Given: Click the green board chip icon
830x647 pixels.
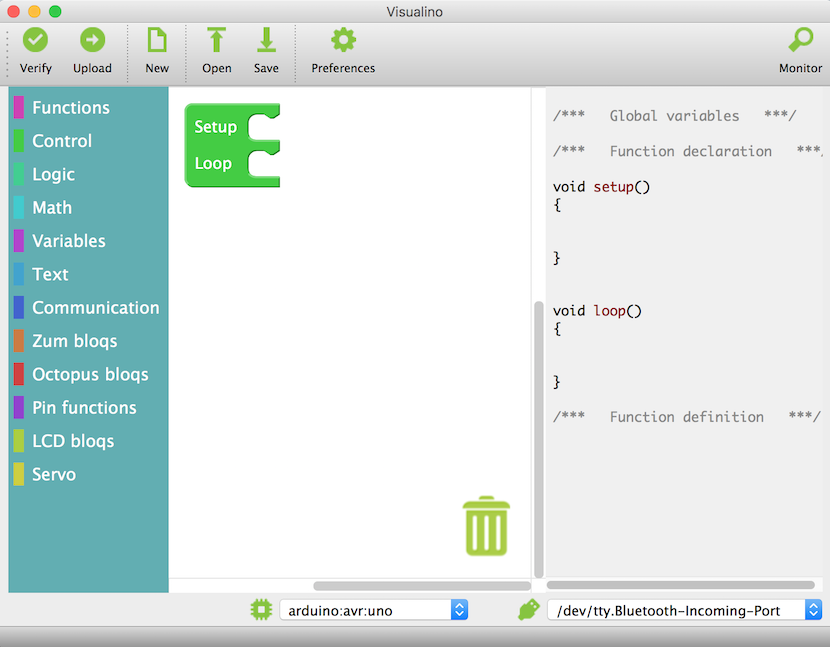Looking at the screenshot, I should 261,609.
